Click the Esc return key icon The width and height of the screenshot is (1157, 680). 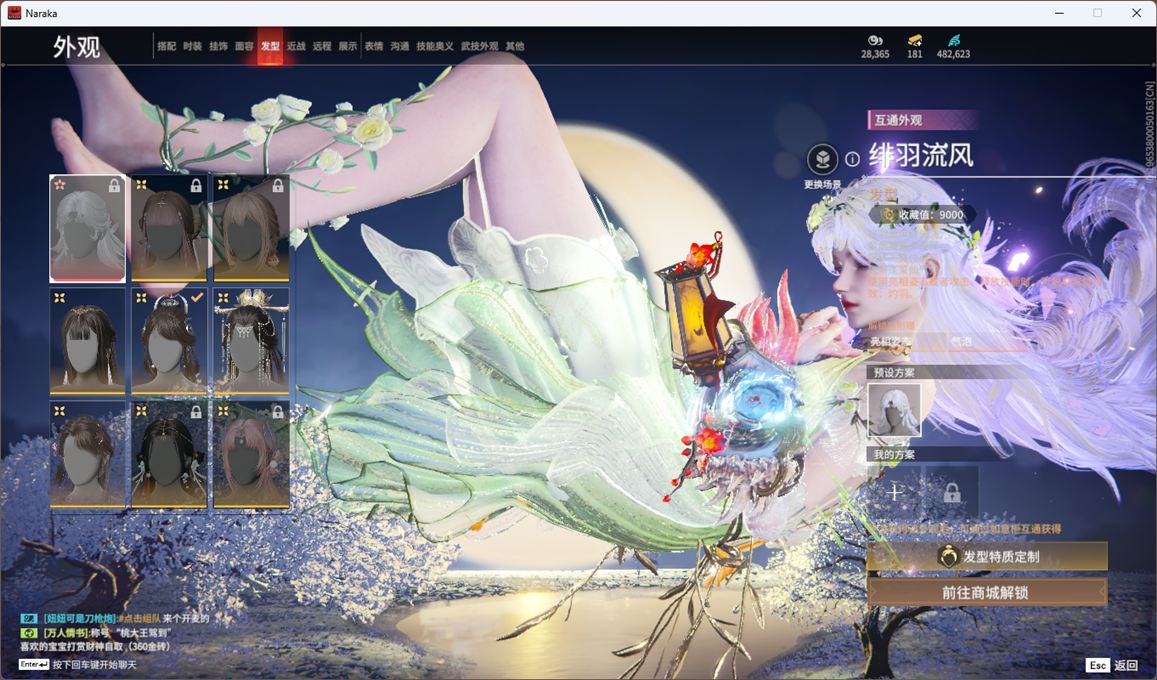(x=1097, y=665)
